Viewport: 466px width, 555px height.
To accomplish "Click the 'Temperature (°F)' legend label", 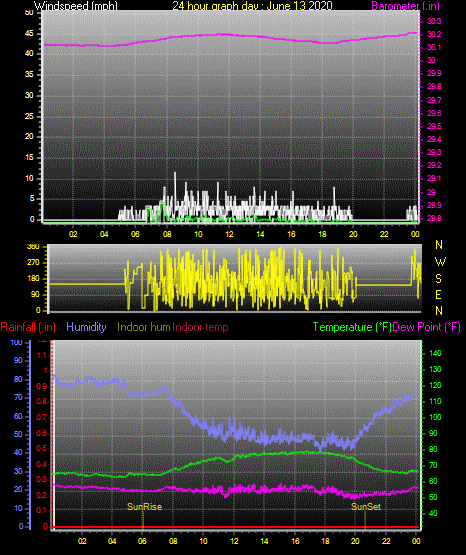I will 352,327.
